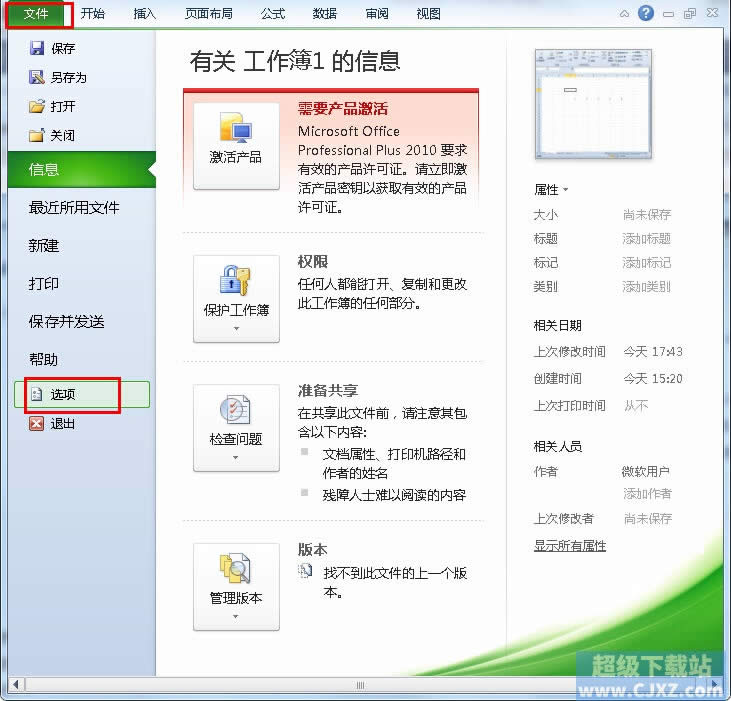The image size is (731, 701).
Task: Click the small icon beside the 版本 message
Action: point(305,570)
